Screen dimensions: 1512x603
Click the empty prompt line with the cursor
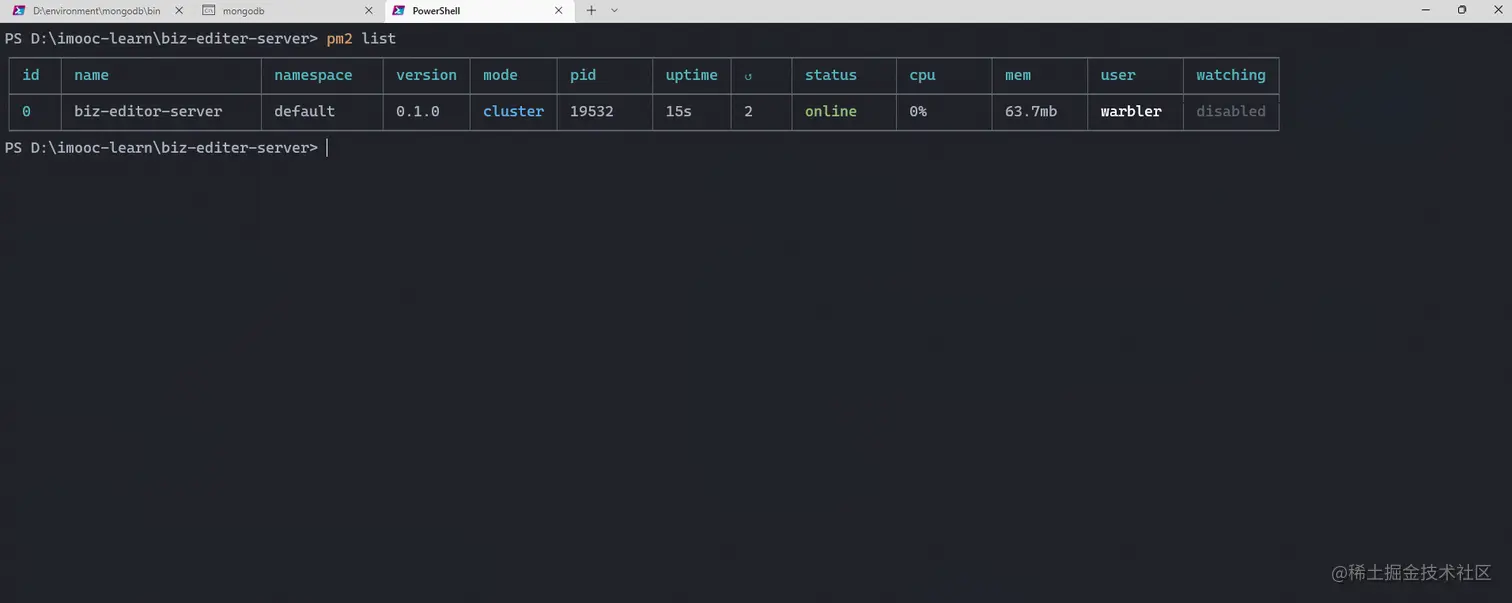pos(166,148)
